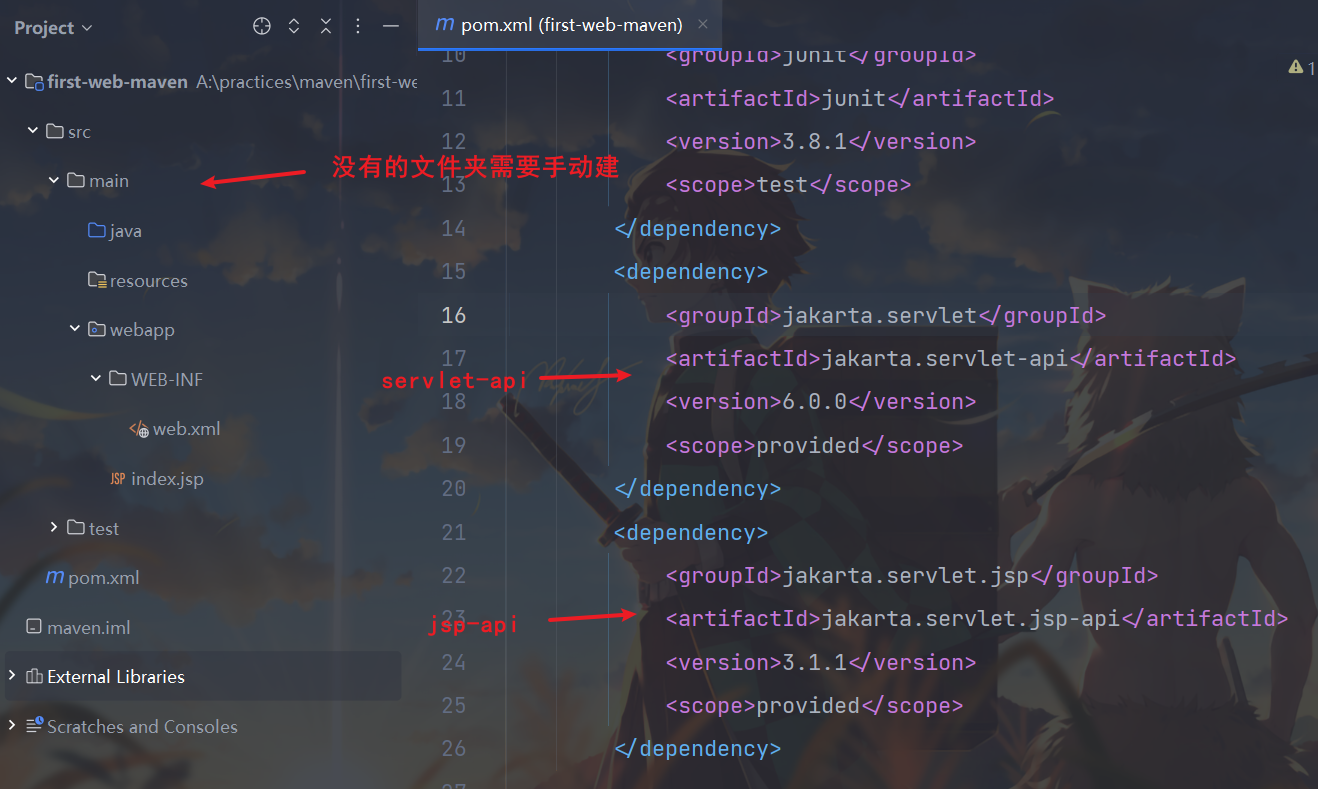1318x789 pixels.
Task: Collapse the WEB-INF folder node
Action: pyautogui.click(x=96, y=379)
